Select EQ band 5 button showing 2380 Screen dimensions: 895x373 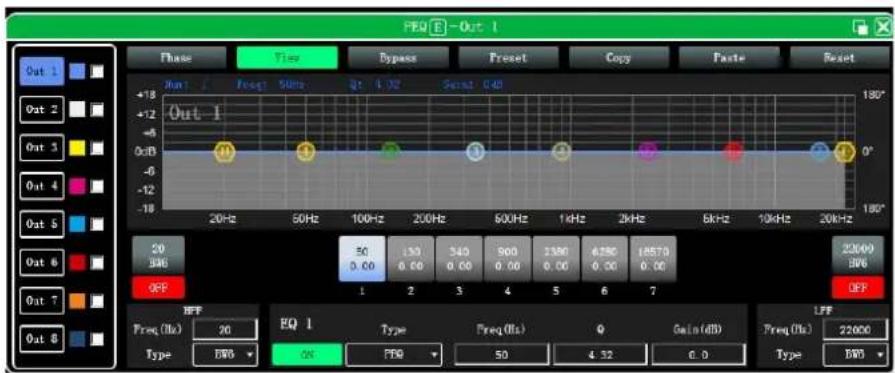pyautogui.click(x=556, y=259)
